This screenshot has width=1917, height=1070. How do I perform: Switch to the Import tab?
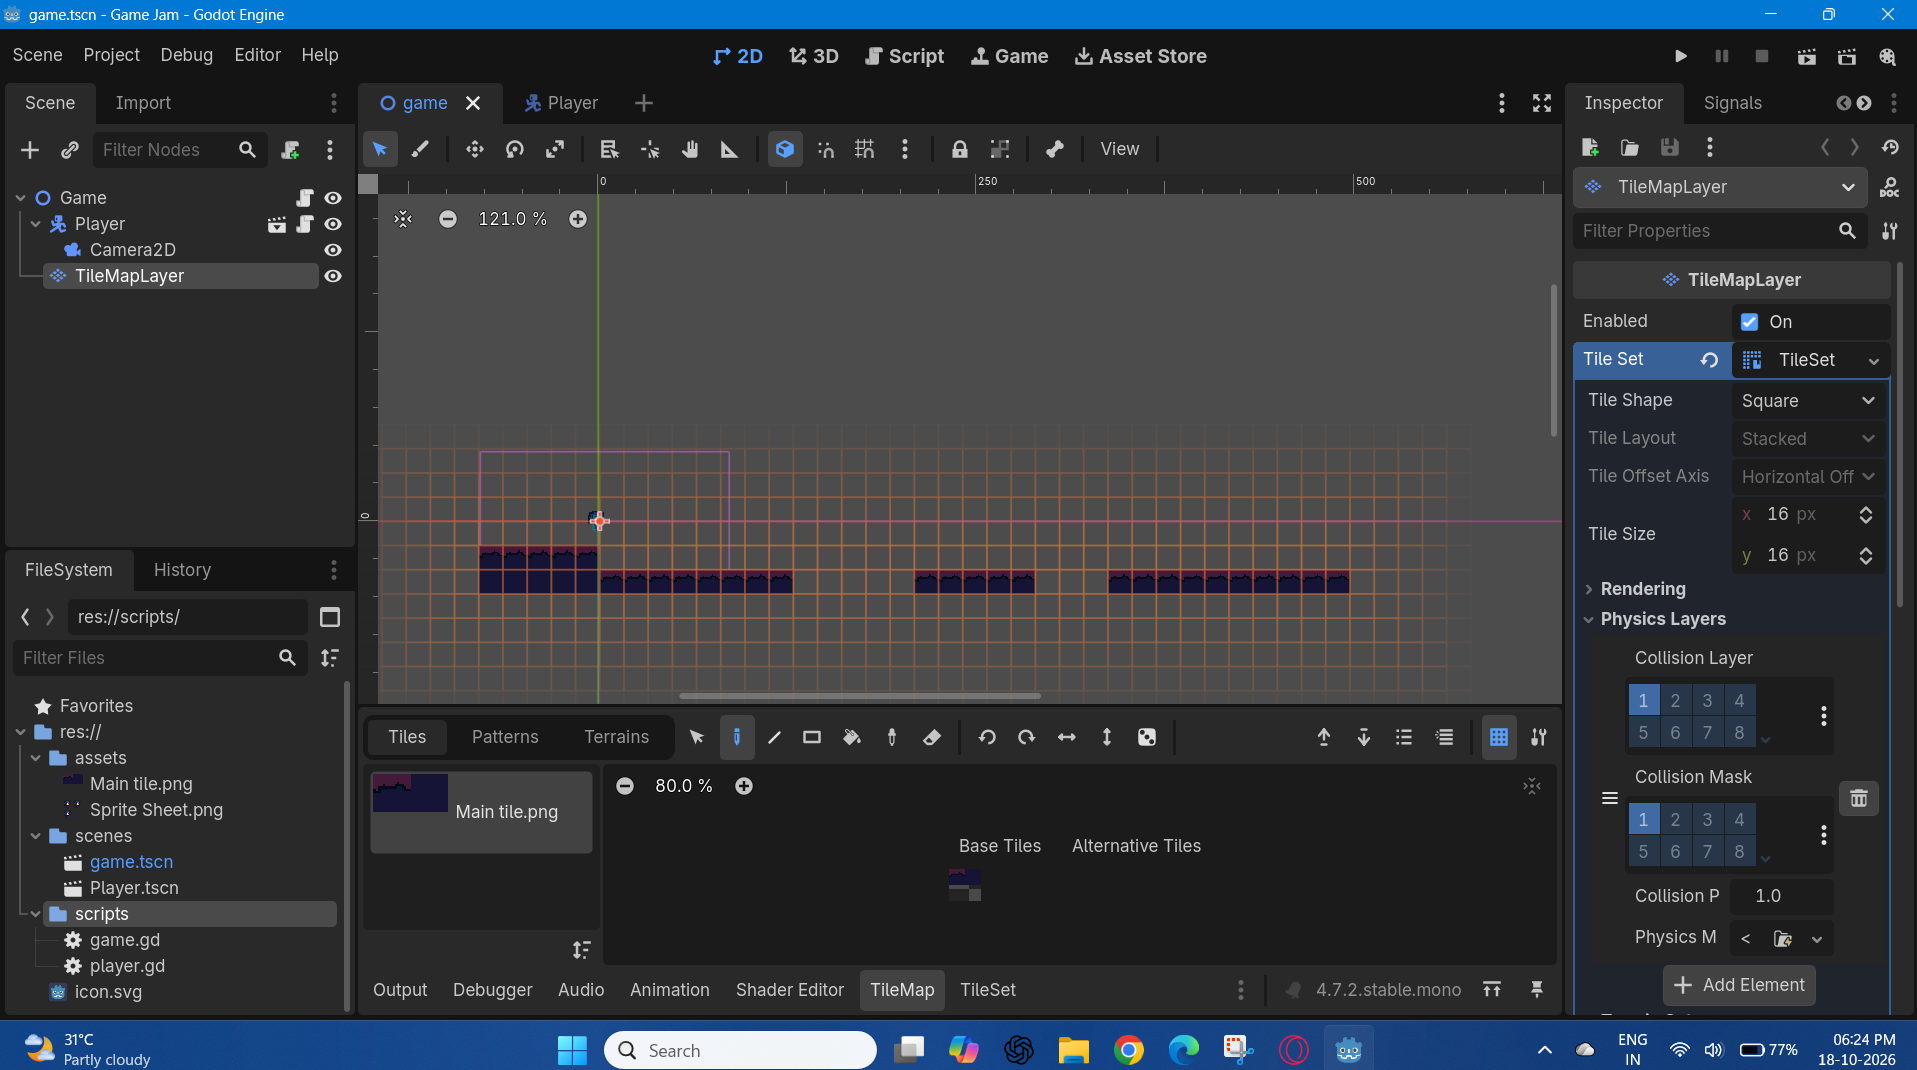pos(143,103)
